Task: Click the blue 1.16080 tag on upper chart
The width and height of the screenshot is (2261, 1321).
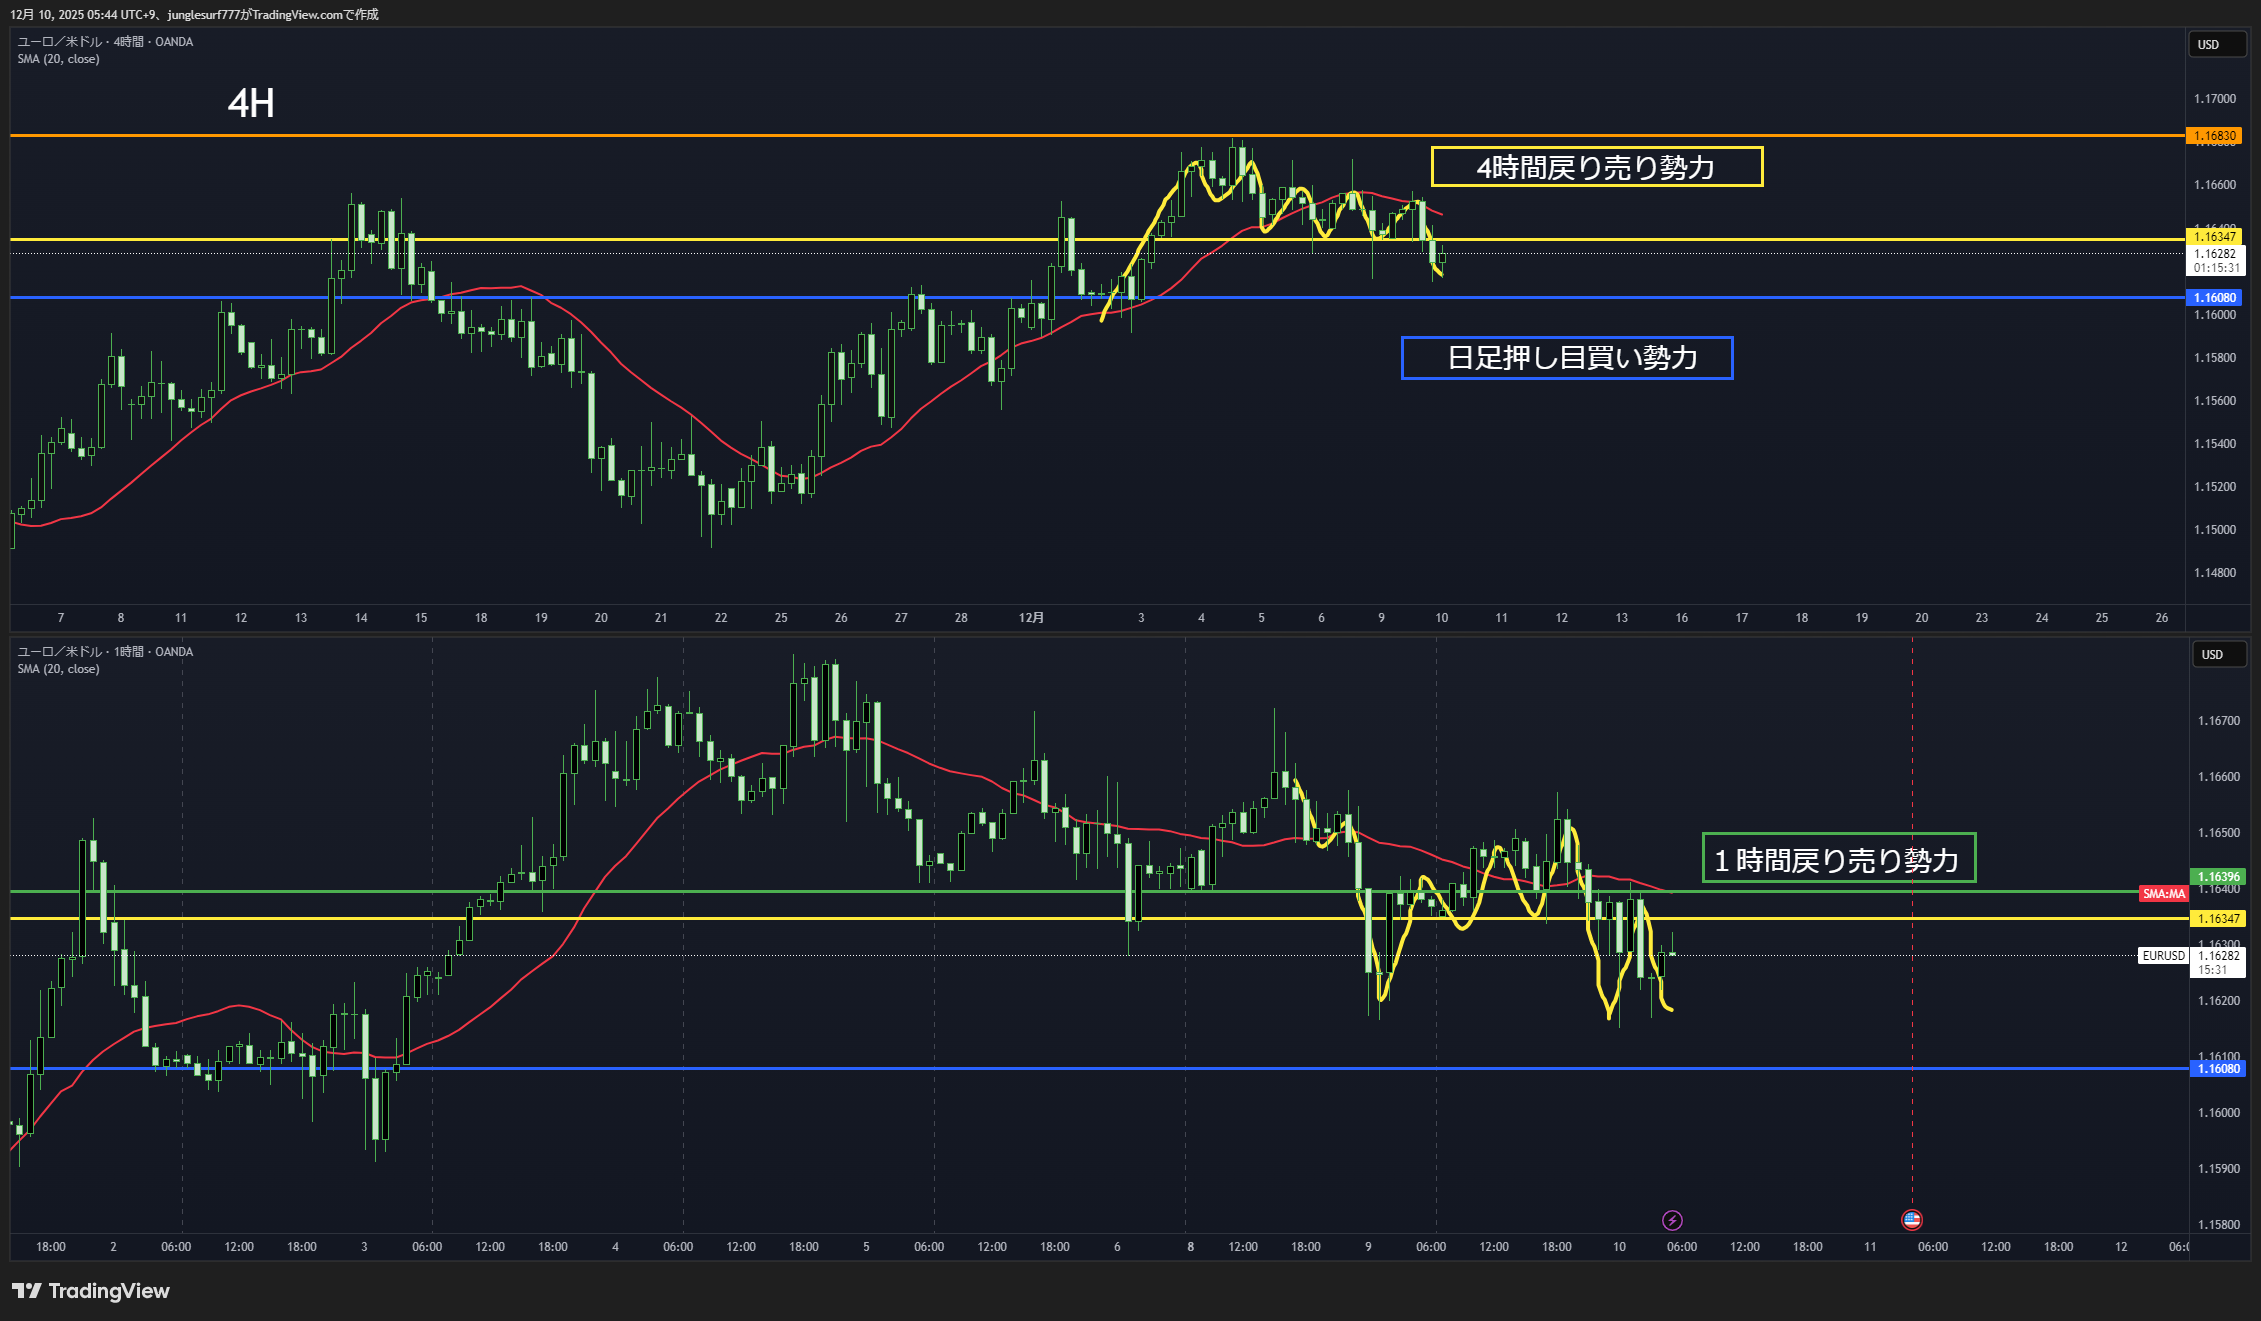Action: point(2214,298)
